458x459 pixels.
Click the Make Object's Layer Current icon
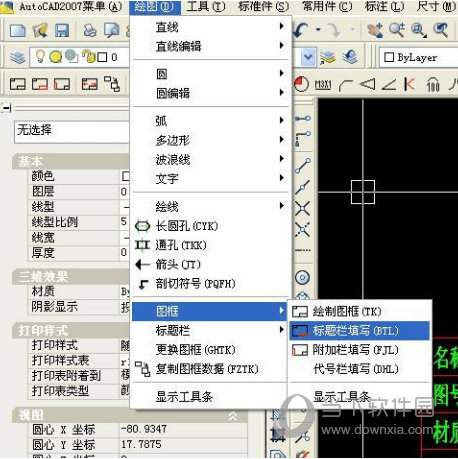328,57
